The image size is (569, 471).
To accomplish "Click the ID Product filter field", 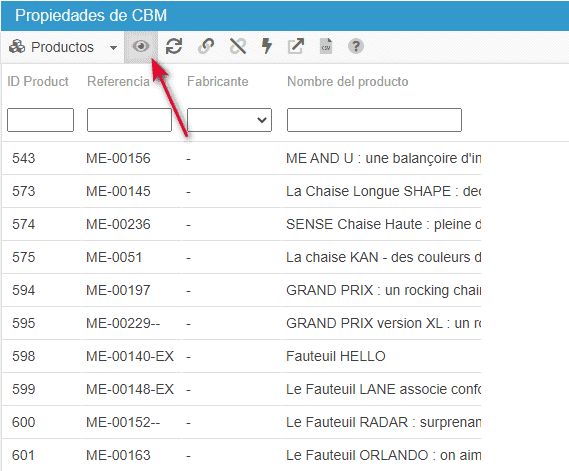I will pos(40,120).
